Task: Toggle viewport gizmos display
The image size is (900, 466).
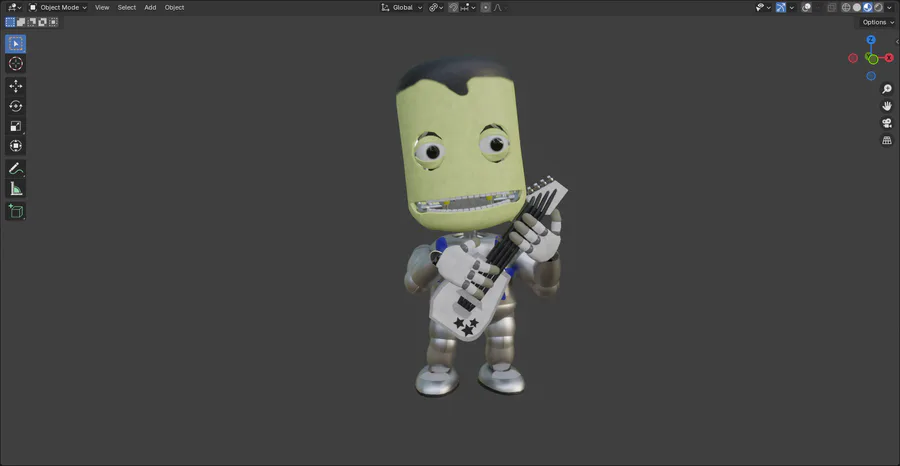Action: 781,7
